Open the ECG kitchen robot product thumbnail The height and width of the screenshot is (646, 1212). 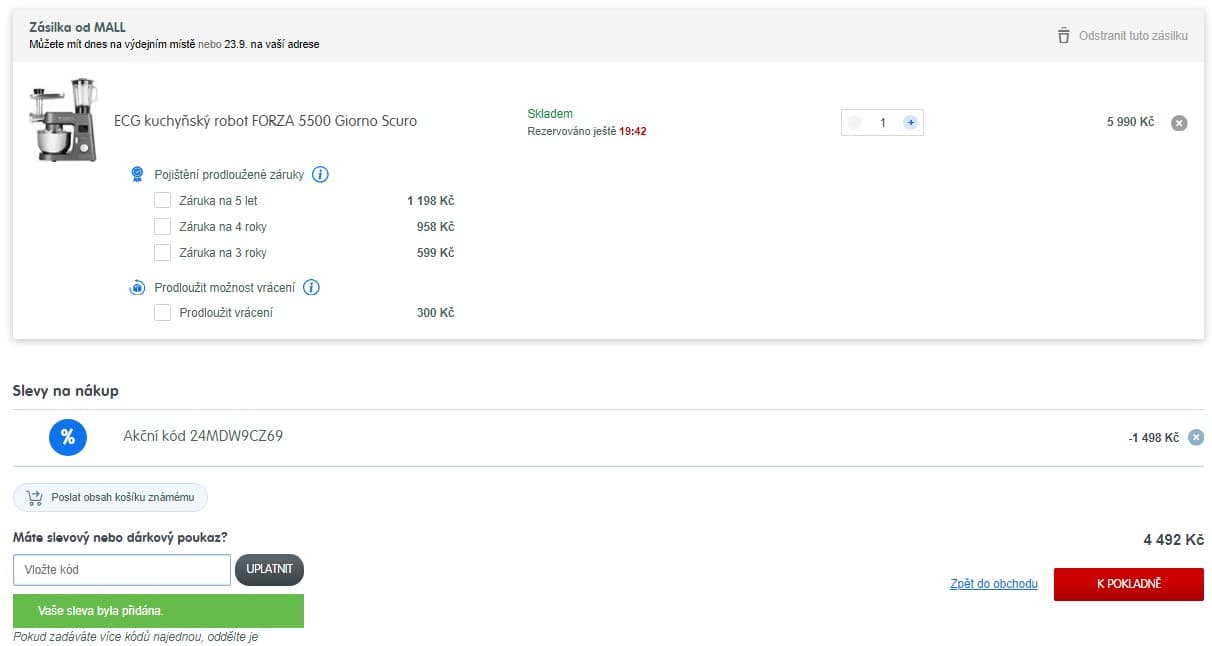pos(64,120)
